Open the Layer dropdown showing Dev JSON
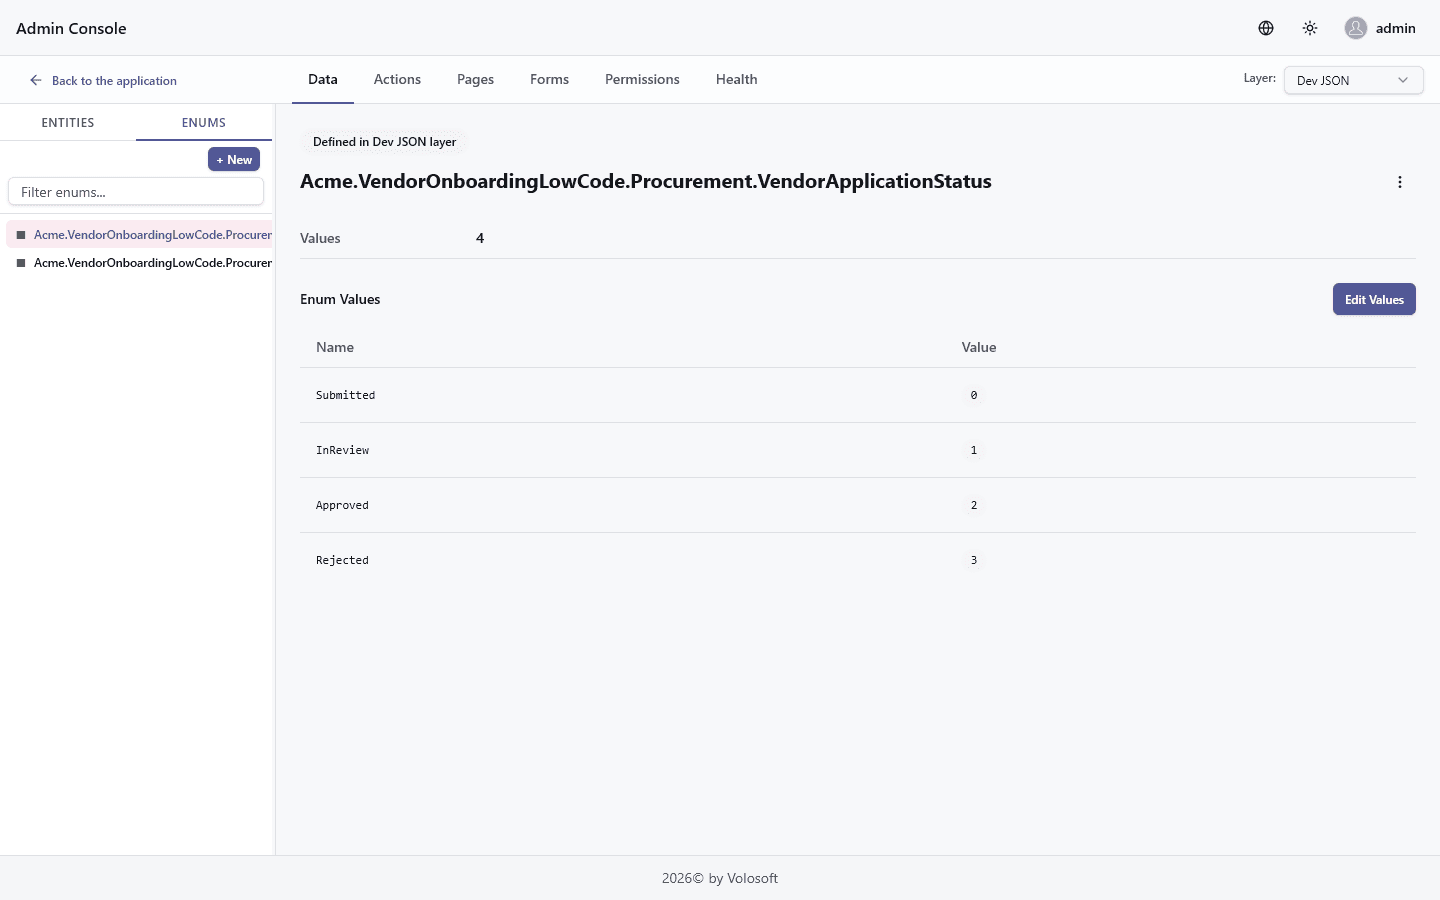The width and height of the screenshot is (1440, 900). tap(1354, 80)
